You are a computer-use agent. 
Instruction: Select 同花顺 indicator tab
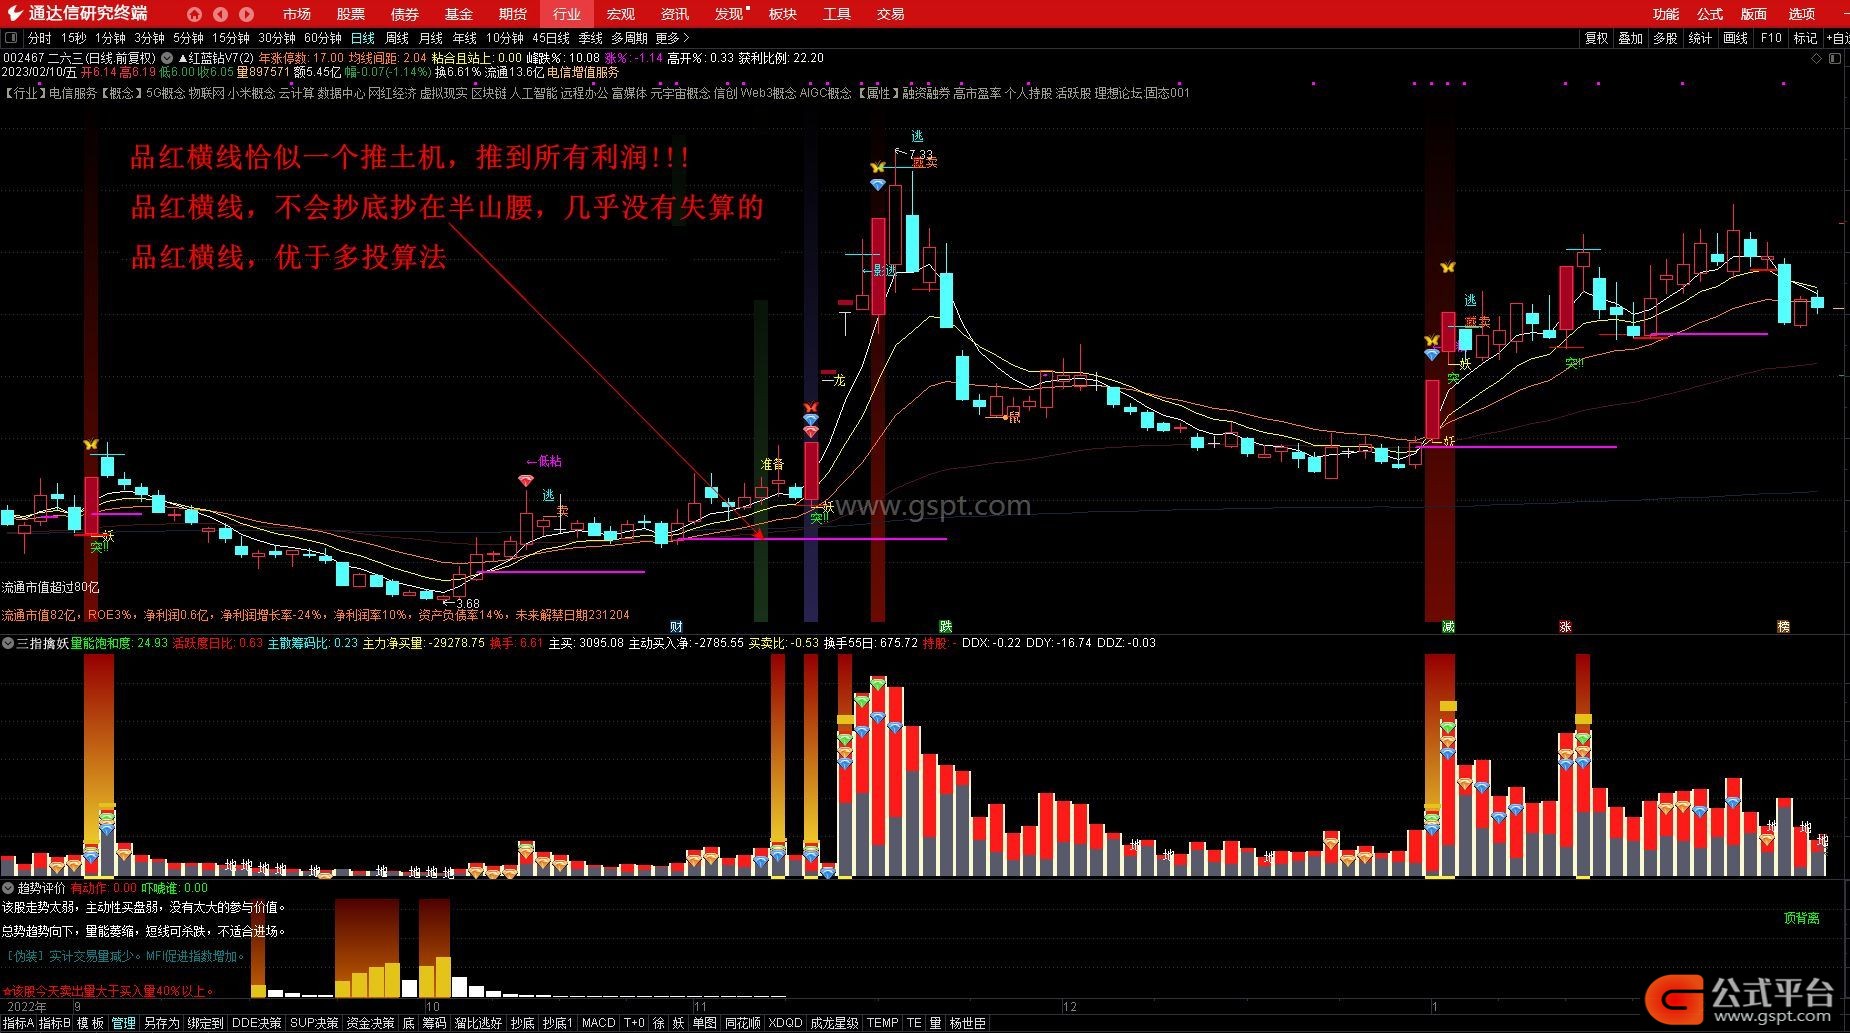[x=742, y=1023]
